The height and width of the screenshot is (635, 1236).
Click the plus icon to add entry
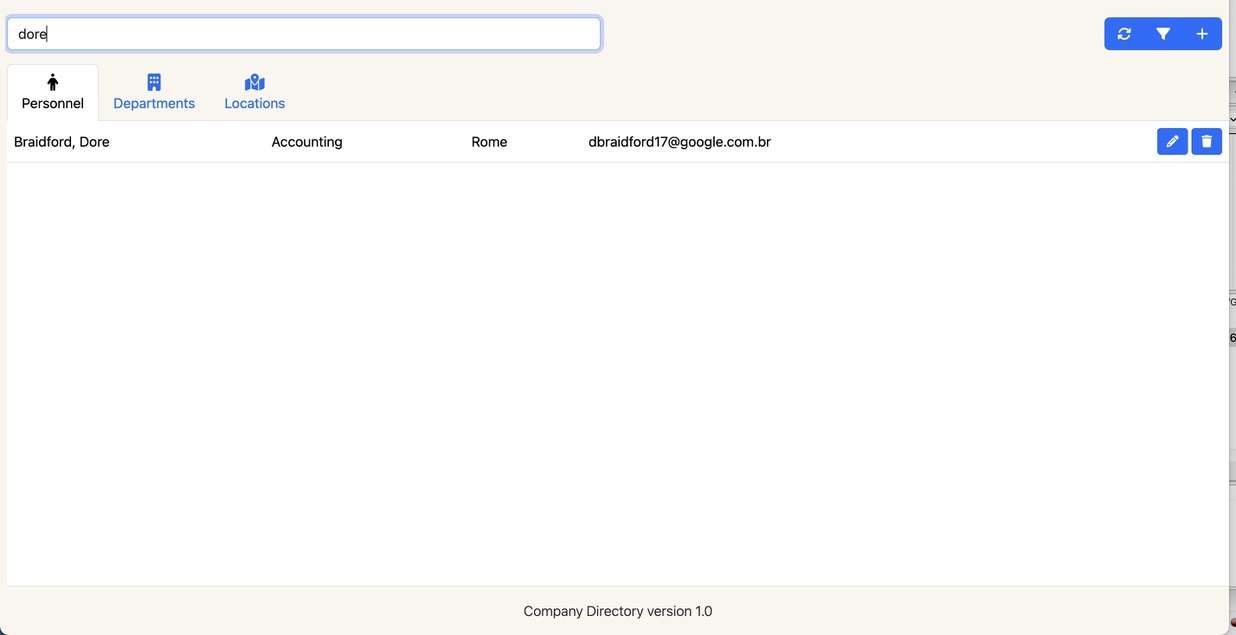[x=1202, y=34]
